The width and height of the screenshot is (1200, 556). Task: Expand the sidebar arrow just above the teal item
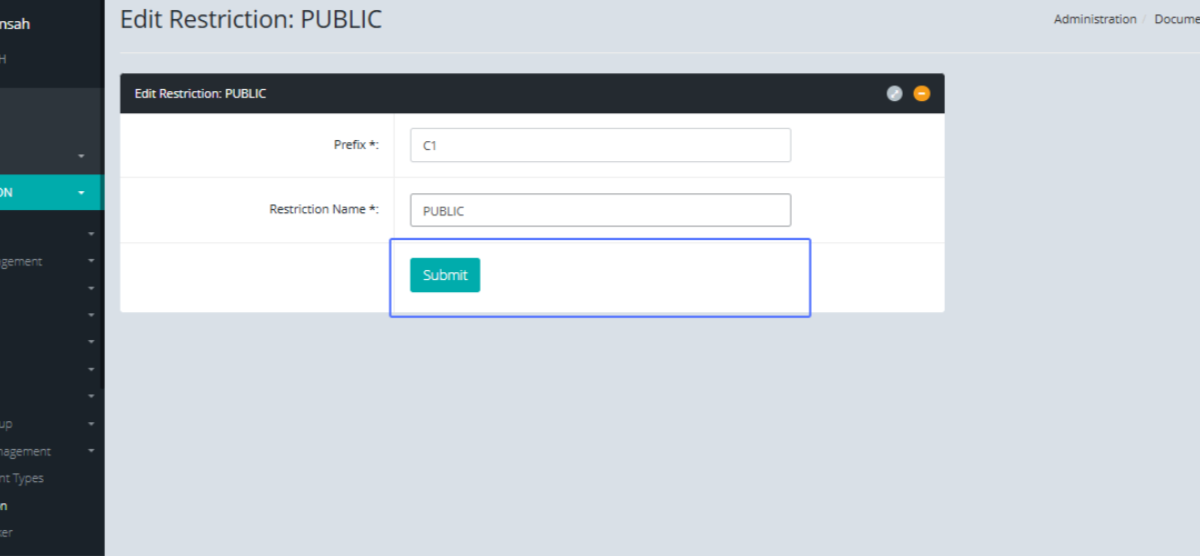pyautogui.click(x=82, y=156)
